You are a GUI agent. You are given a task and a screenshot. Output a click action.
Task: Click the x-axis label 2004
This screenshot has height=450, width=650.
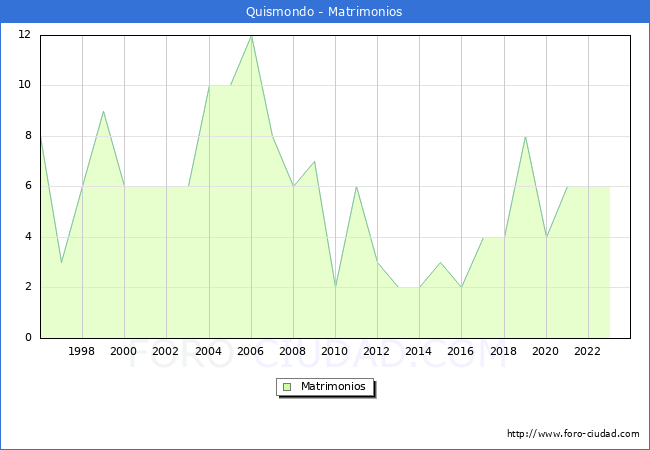pyautogui.click(x=208, y=351)
